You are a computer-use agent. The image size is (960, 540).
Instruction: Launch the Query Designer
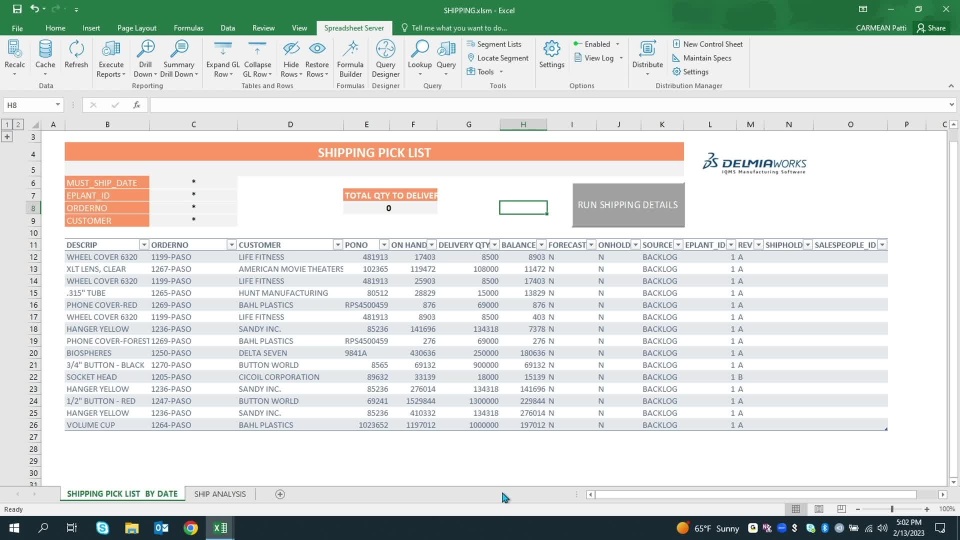[x=385, y=59]
